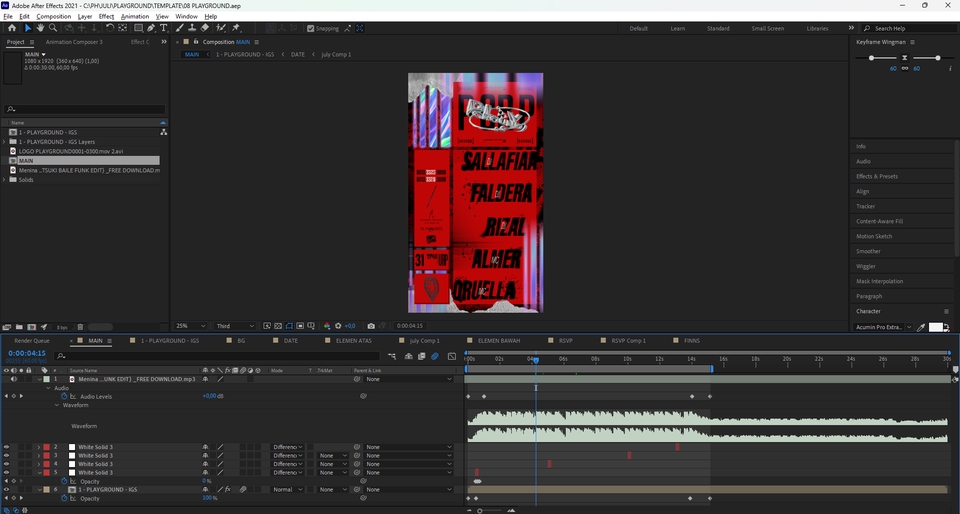Image resolution: width=960 pixels, height=514 pixels.
Task: Select the Rotation tool
Action: point(110,28)
